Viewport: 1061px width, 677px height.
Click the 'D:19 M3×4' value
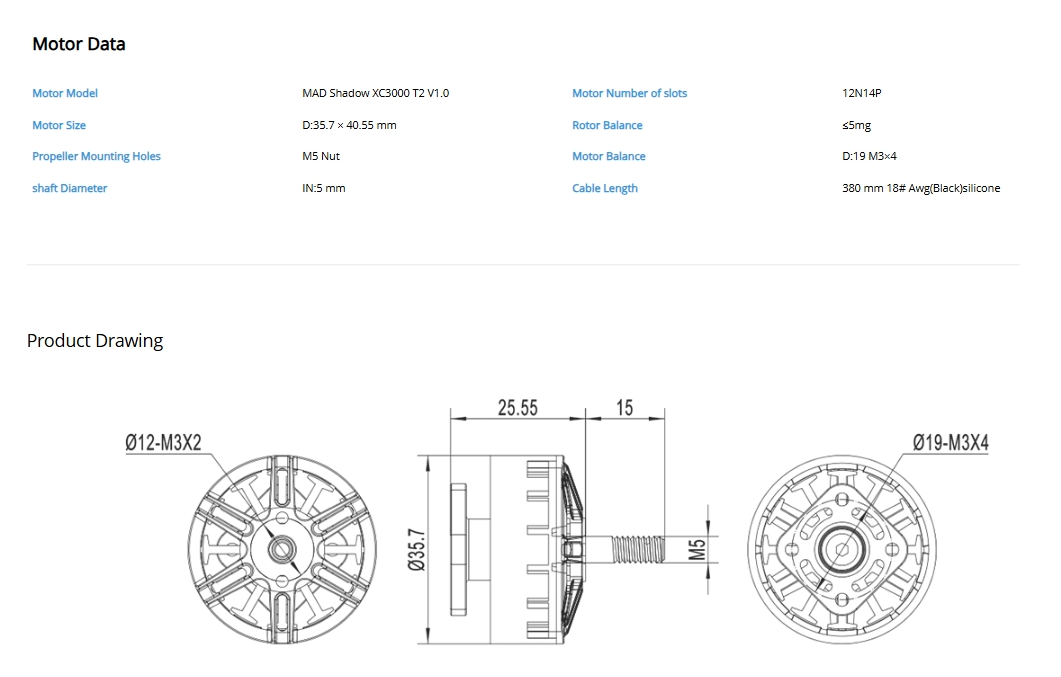click(x=869, y=156)
